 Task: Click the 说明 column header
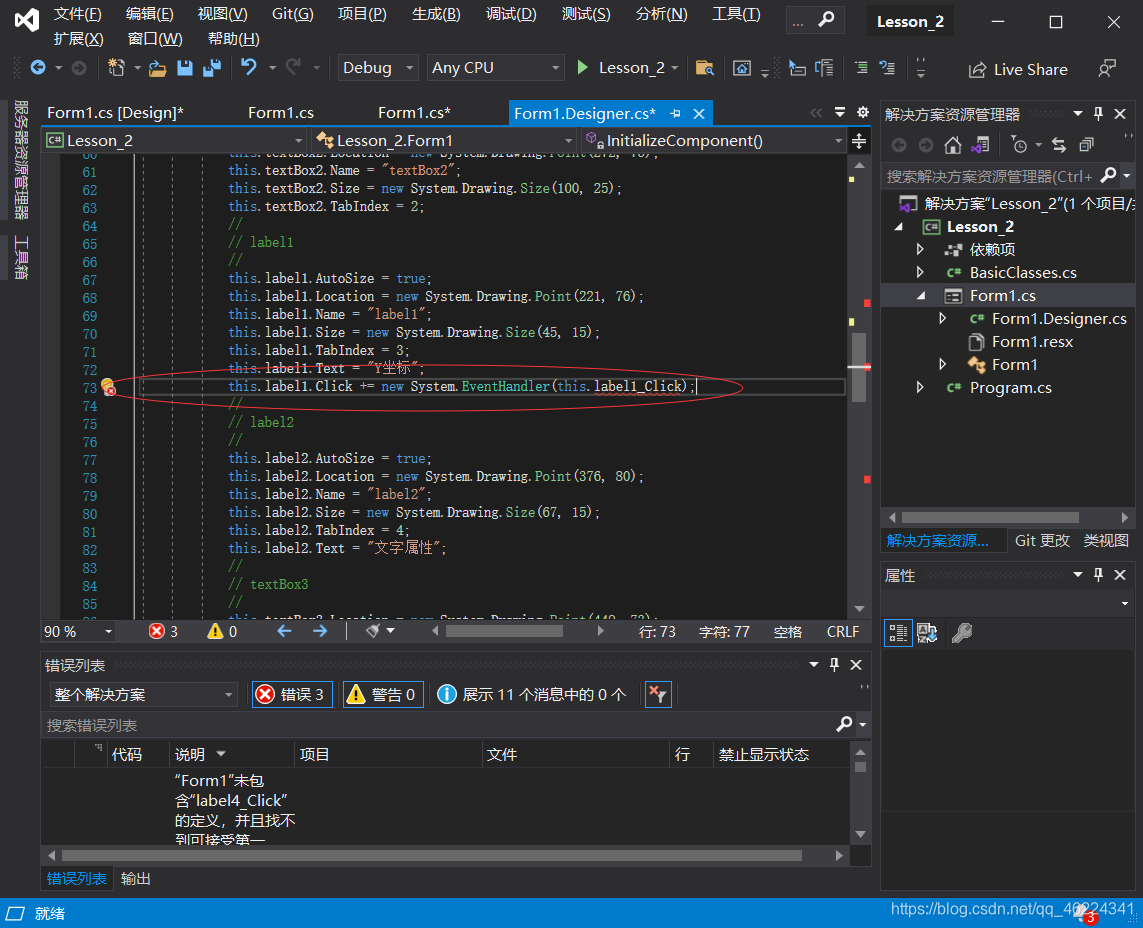pyautogui.click(x=230, y=755)
